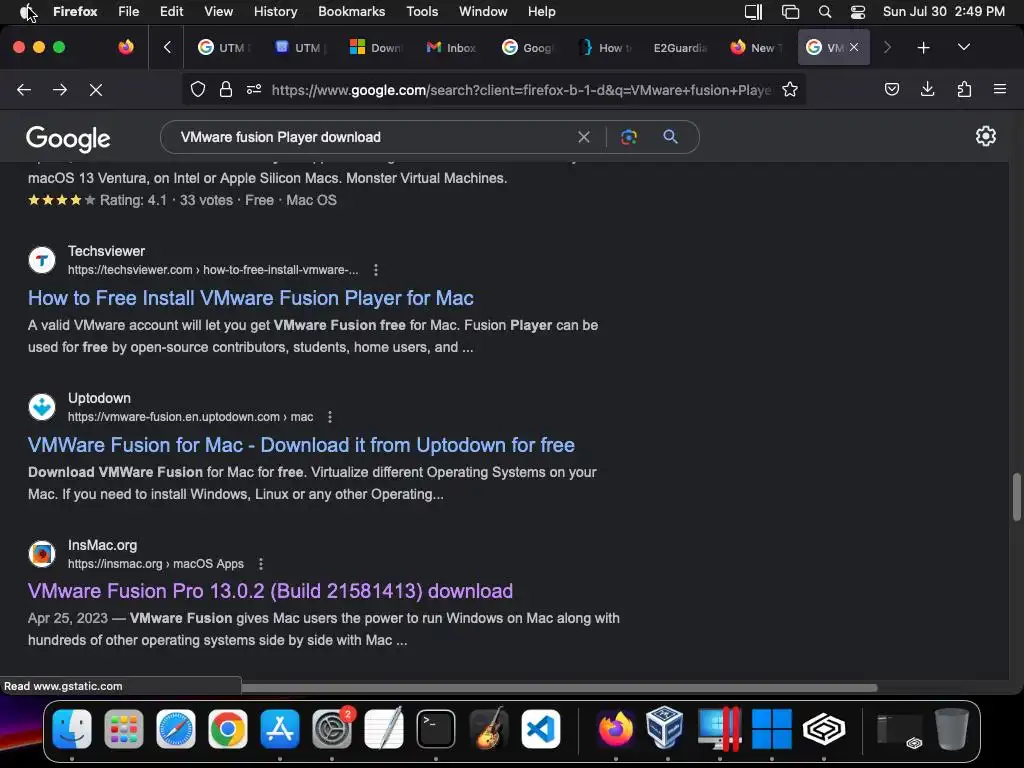Image resolution: width=1024 pixels, height=768 pixels.
Task: Open site permissions icon in address bar
Action: pos(254,89)
